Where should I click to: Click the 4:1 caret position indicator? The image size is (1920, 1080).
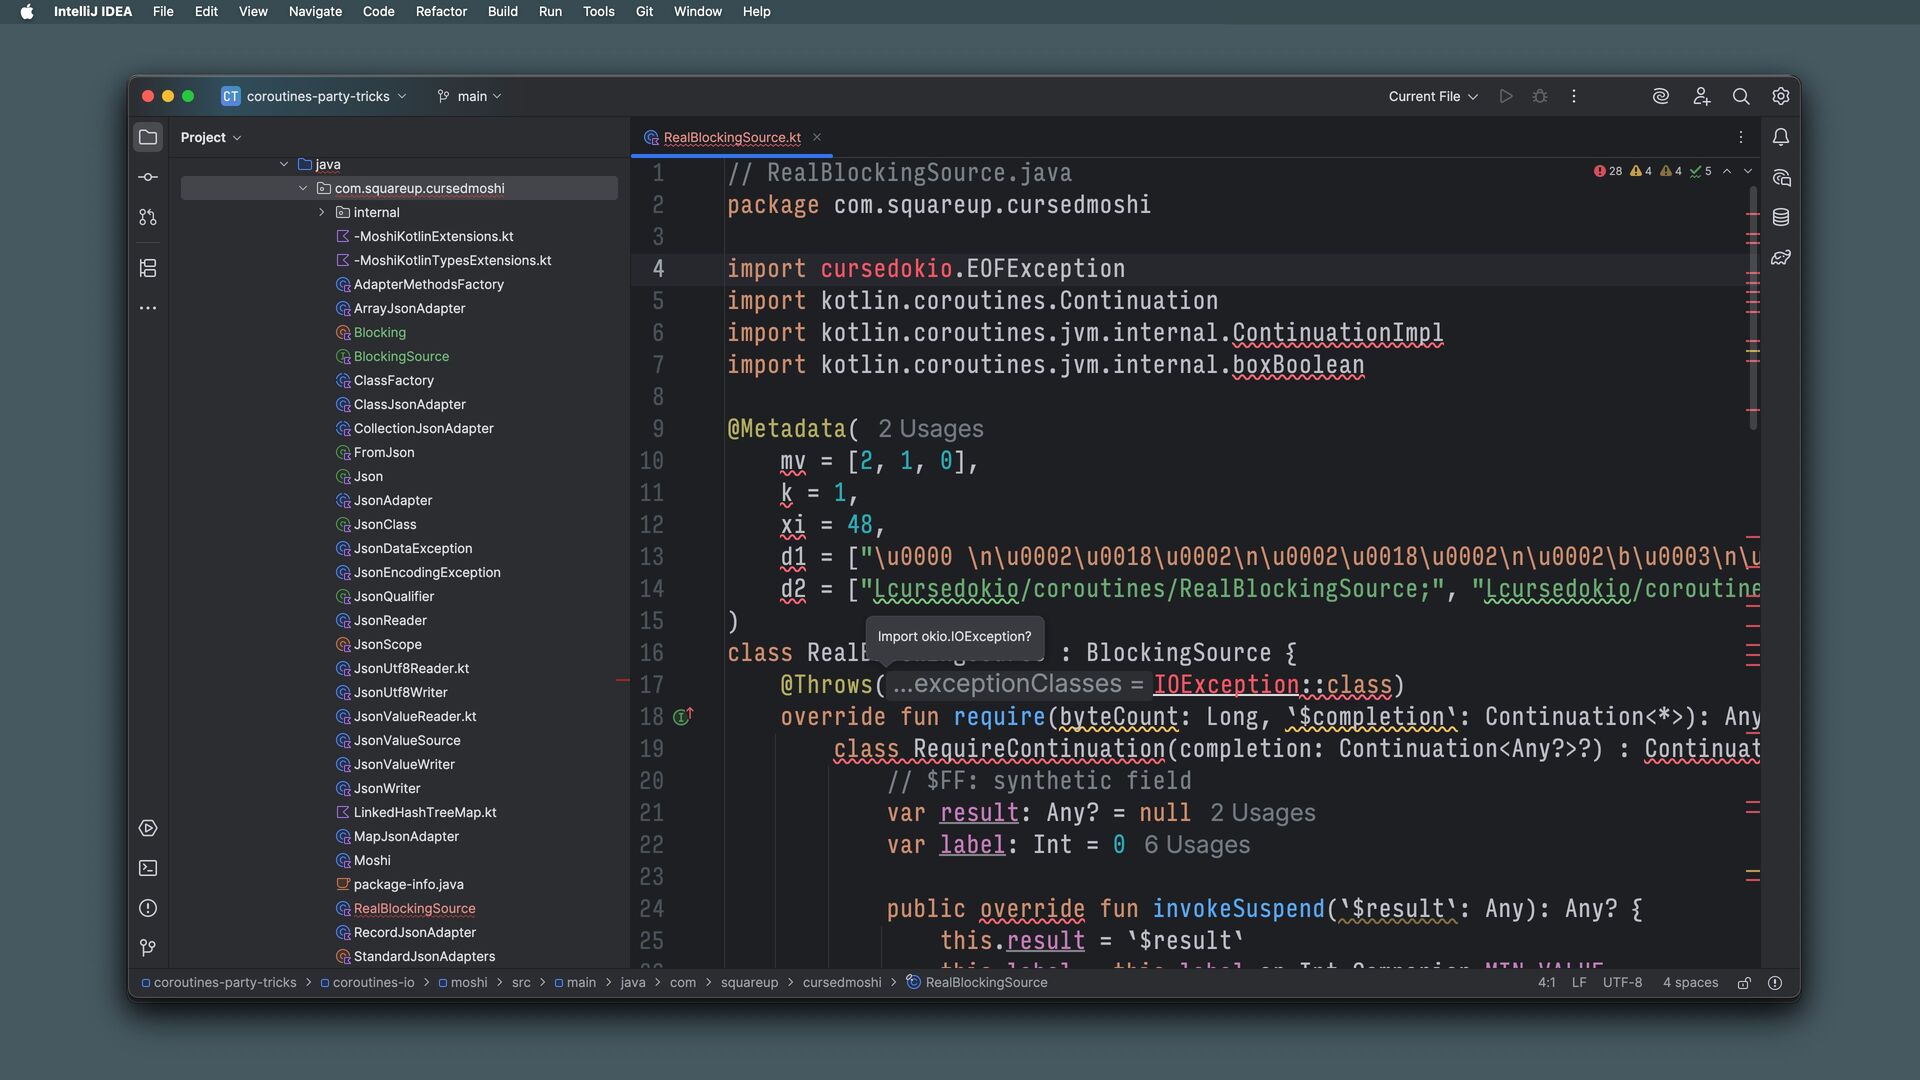(1546, 983)
